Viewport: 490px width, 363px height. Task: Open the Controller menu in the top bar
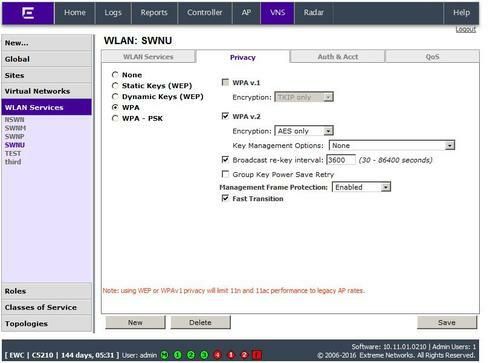pyautogui.click(x=204, y=13)
